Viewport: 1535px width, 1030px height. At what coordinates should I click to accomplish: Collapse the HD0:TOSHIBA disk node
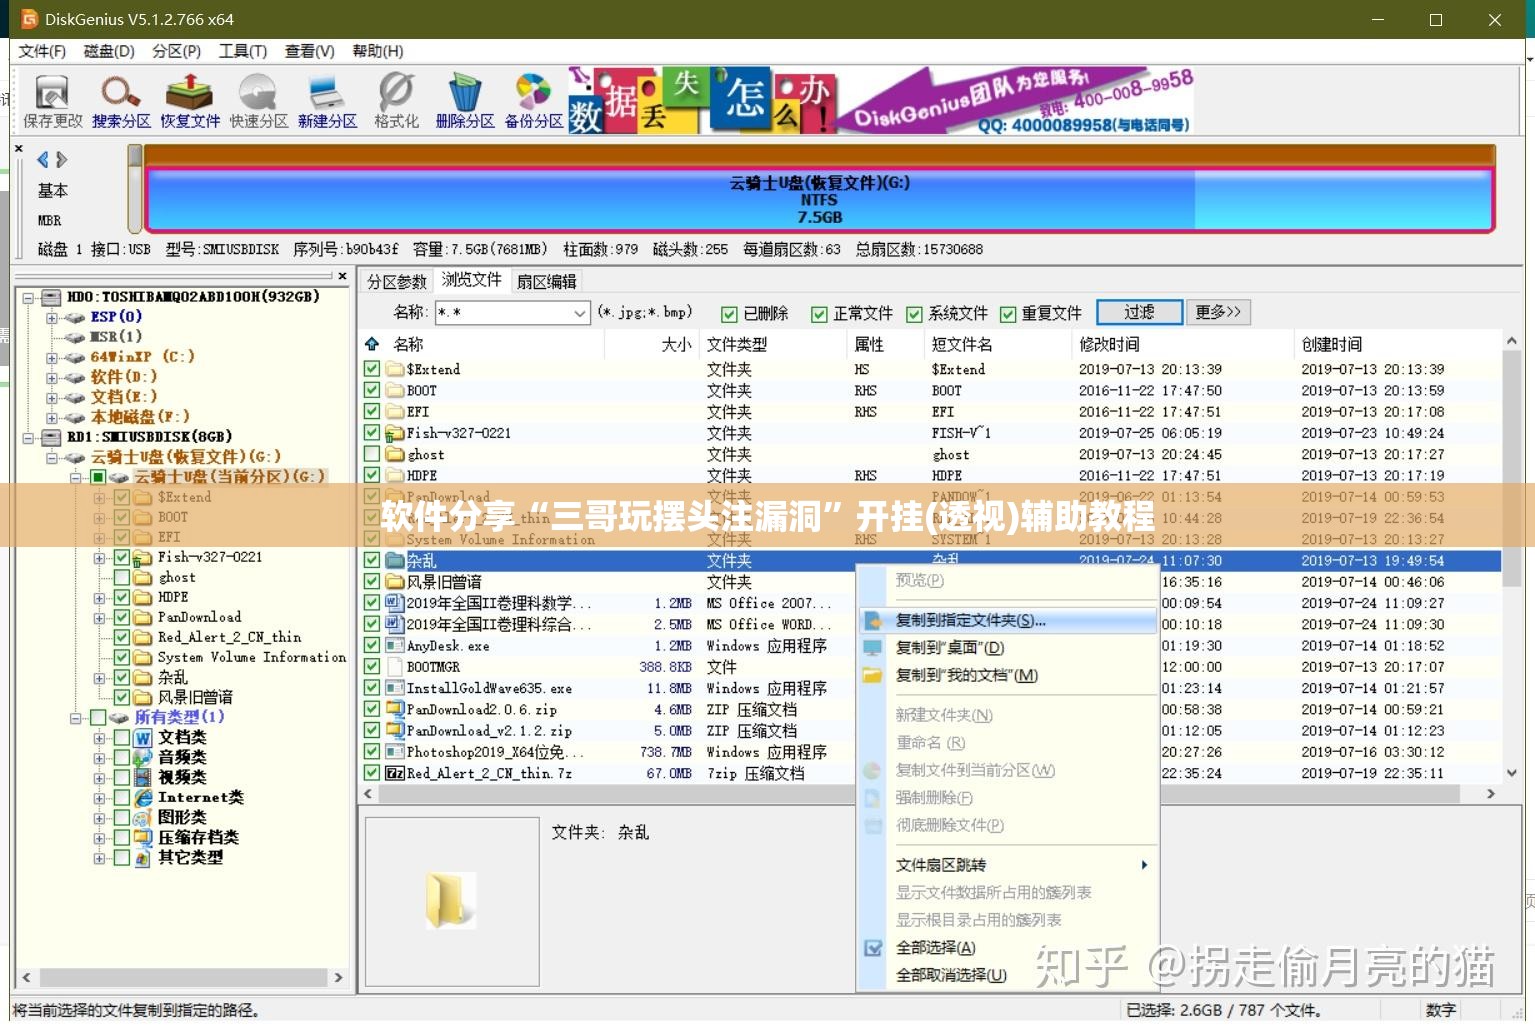point(28,297)
